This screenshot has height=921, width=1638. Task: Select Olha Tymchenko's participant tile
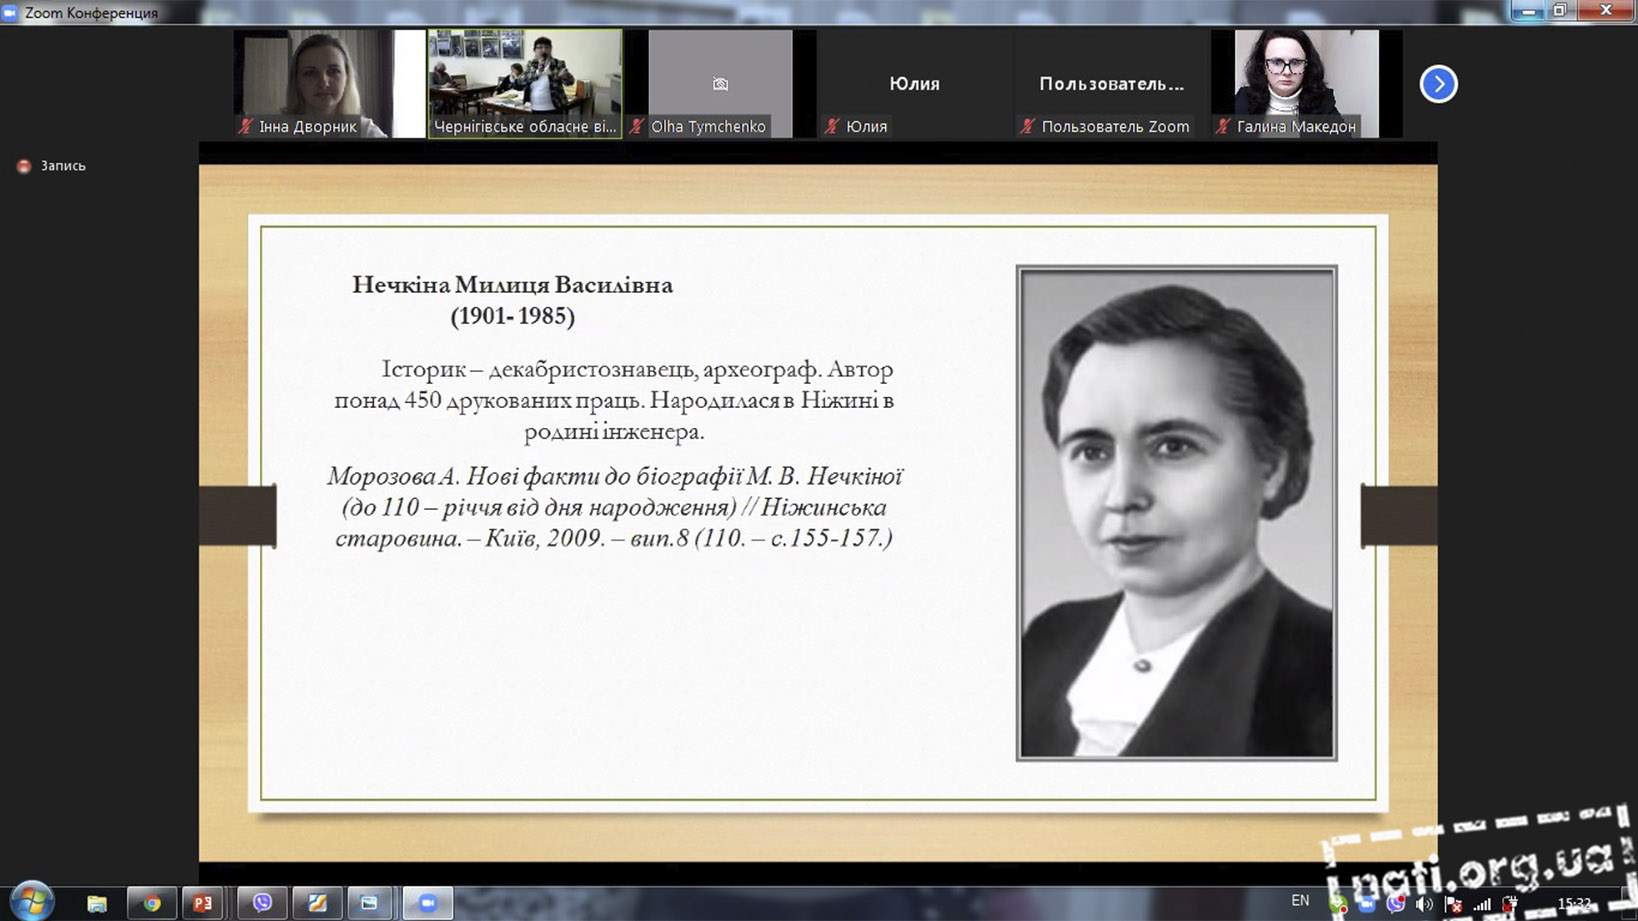point(720,83)
